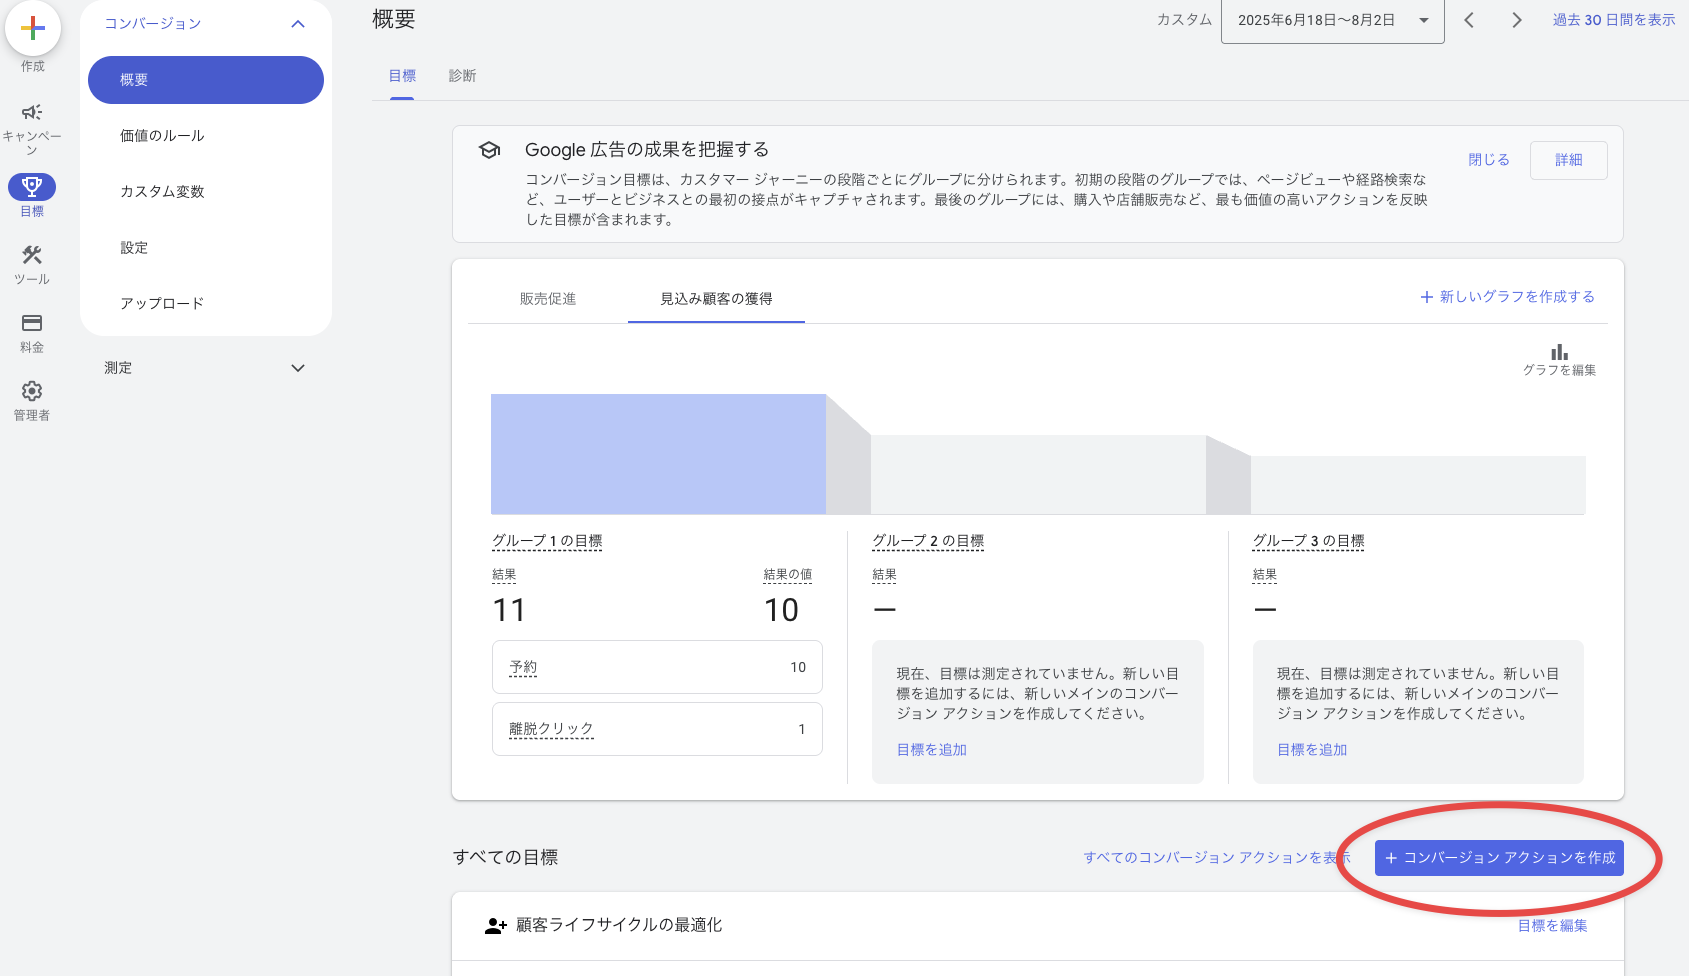The width and height of the screenshot is (1689, 976).
Task: Open Campaigns via the megaphone icon
Action: [32, 112]
